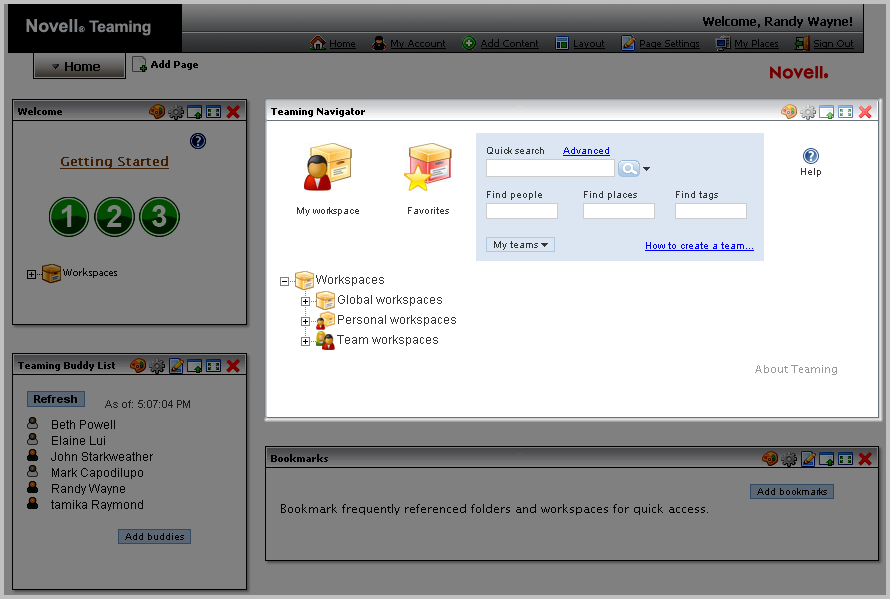Expand the Bookmarks panel with the maximize arrows icon
890x599 pixels.
click(844, 459)
